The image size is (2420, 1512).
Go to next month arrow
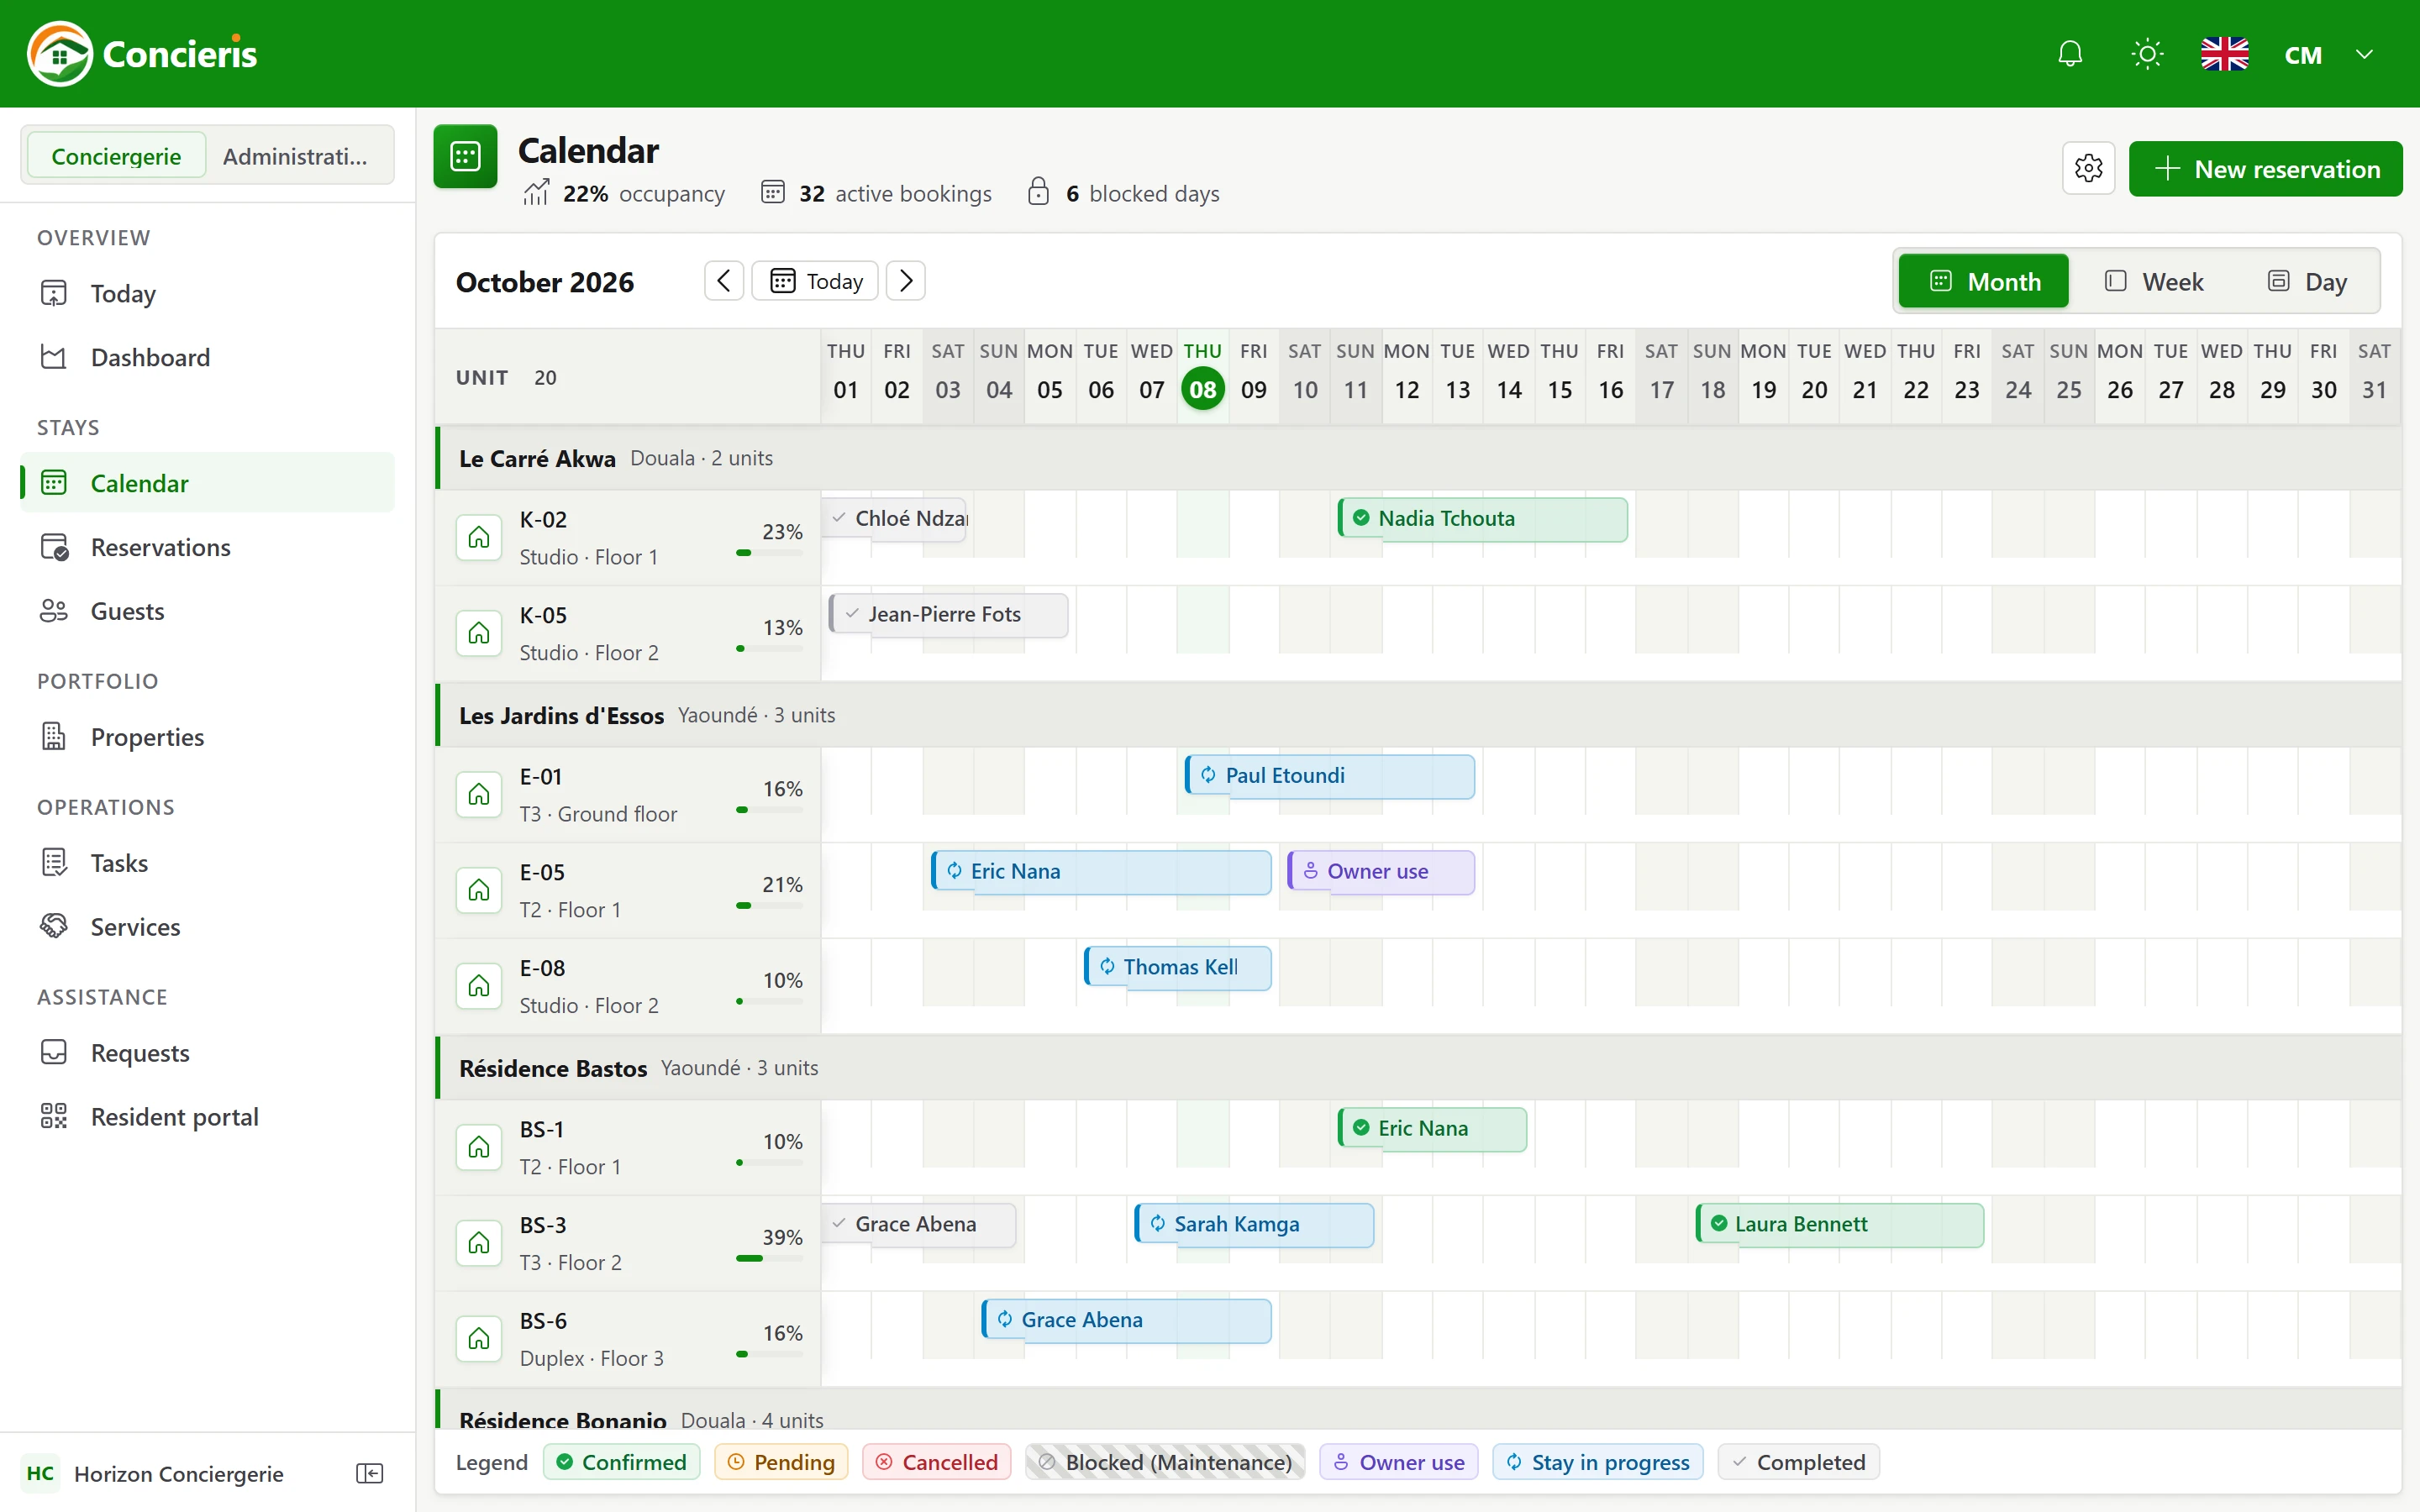pos(905,281)
